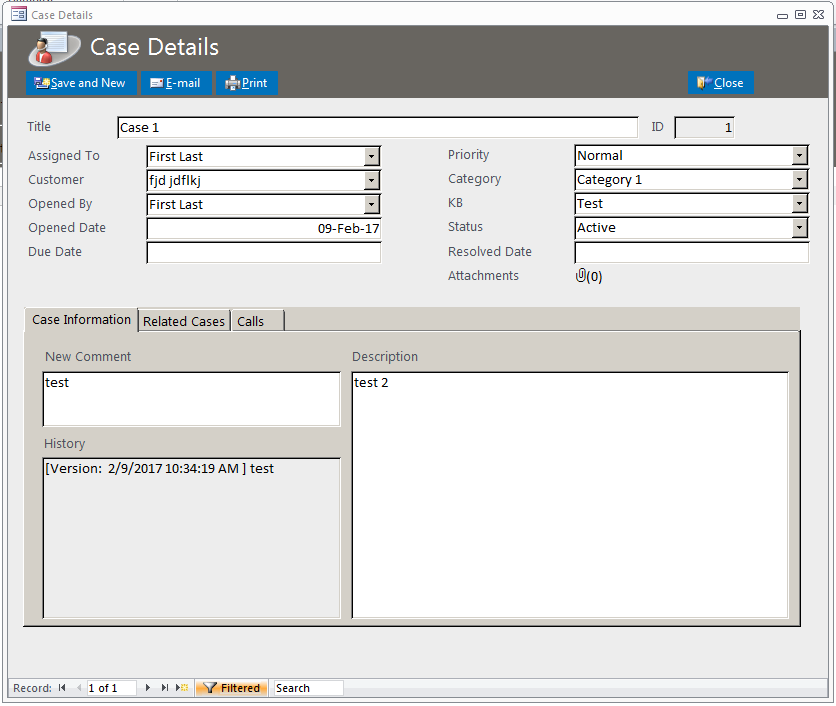Screen dimensions: 836x706
Task: Switch to the Related Cases tab
Action: coord(184,322)
